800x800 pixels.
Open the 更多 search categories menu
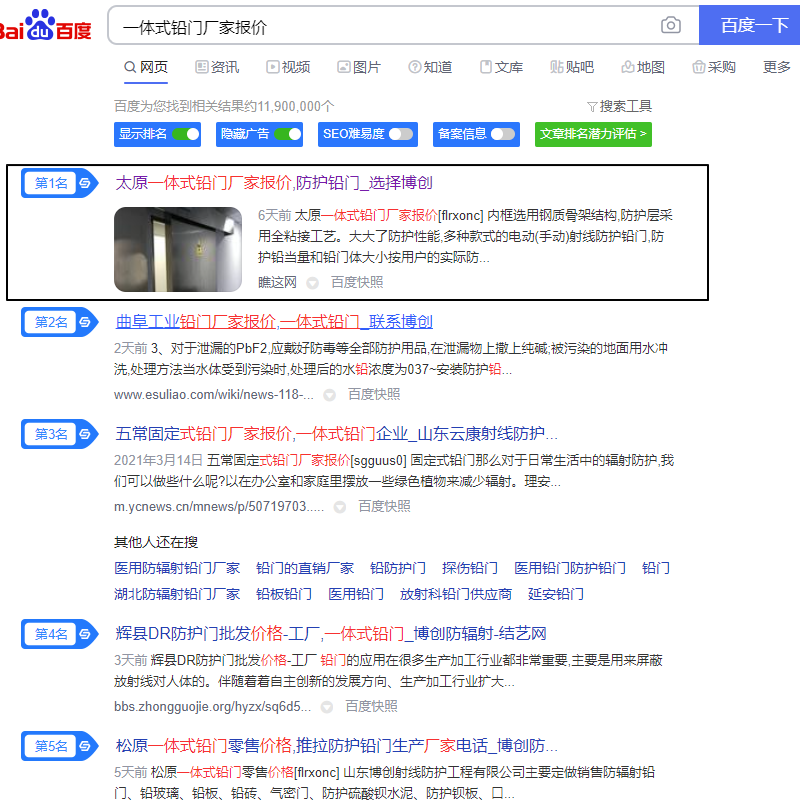click(x=777, y=67)
